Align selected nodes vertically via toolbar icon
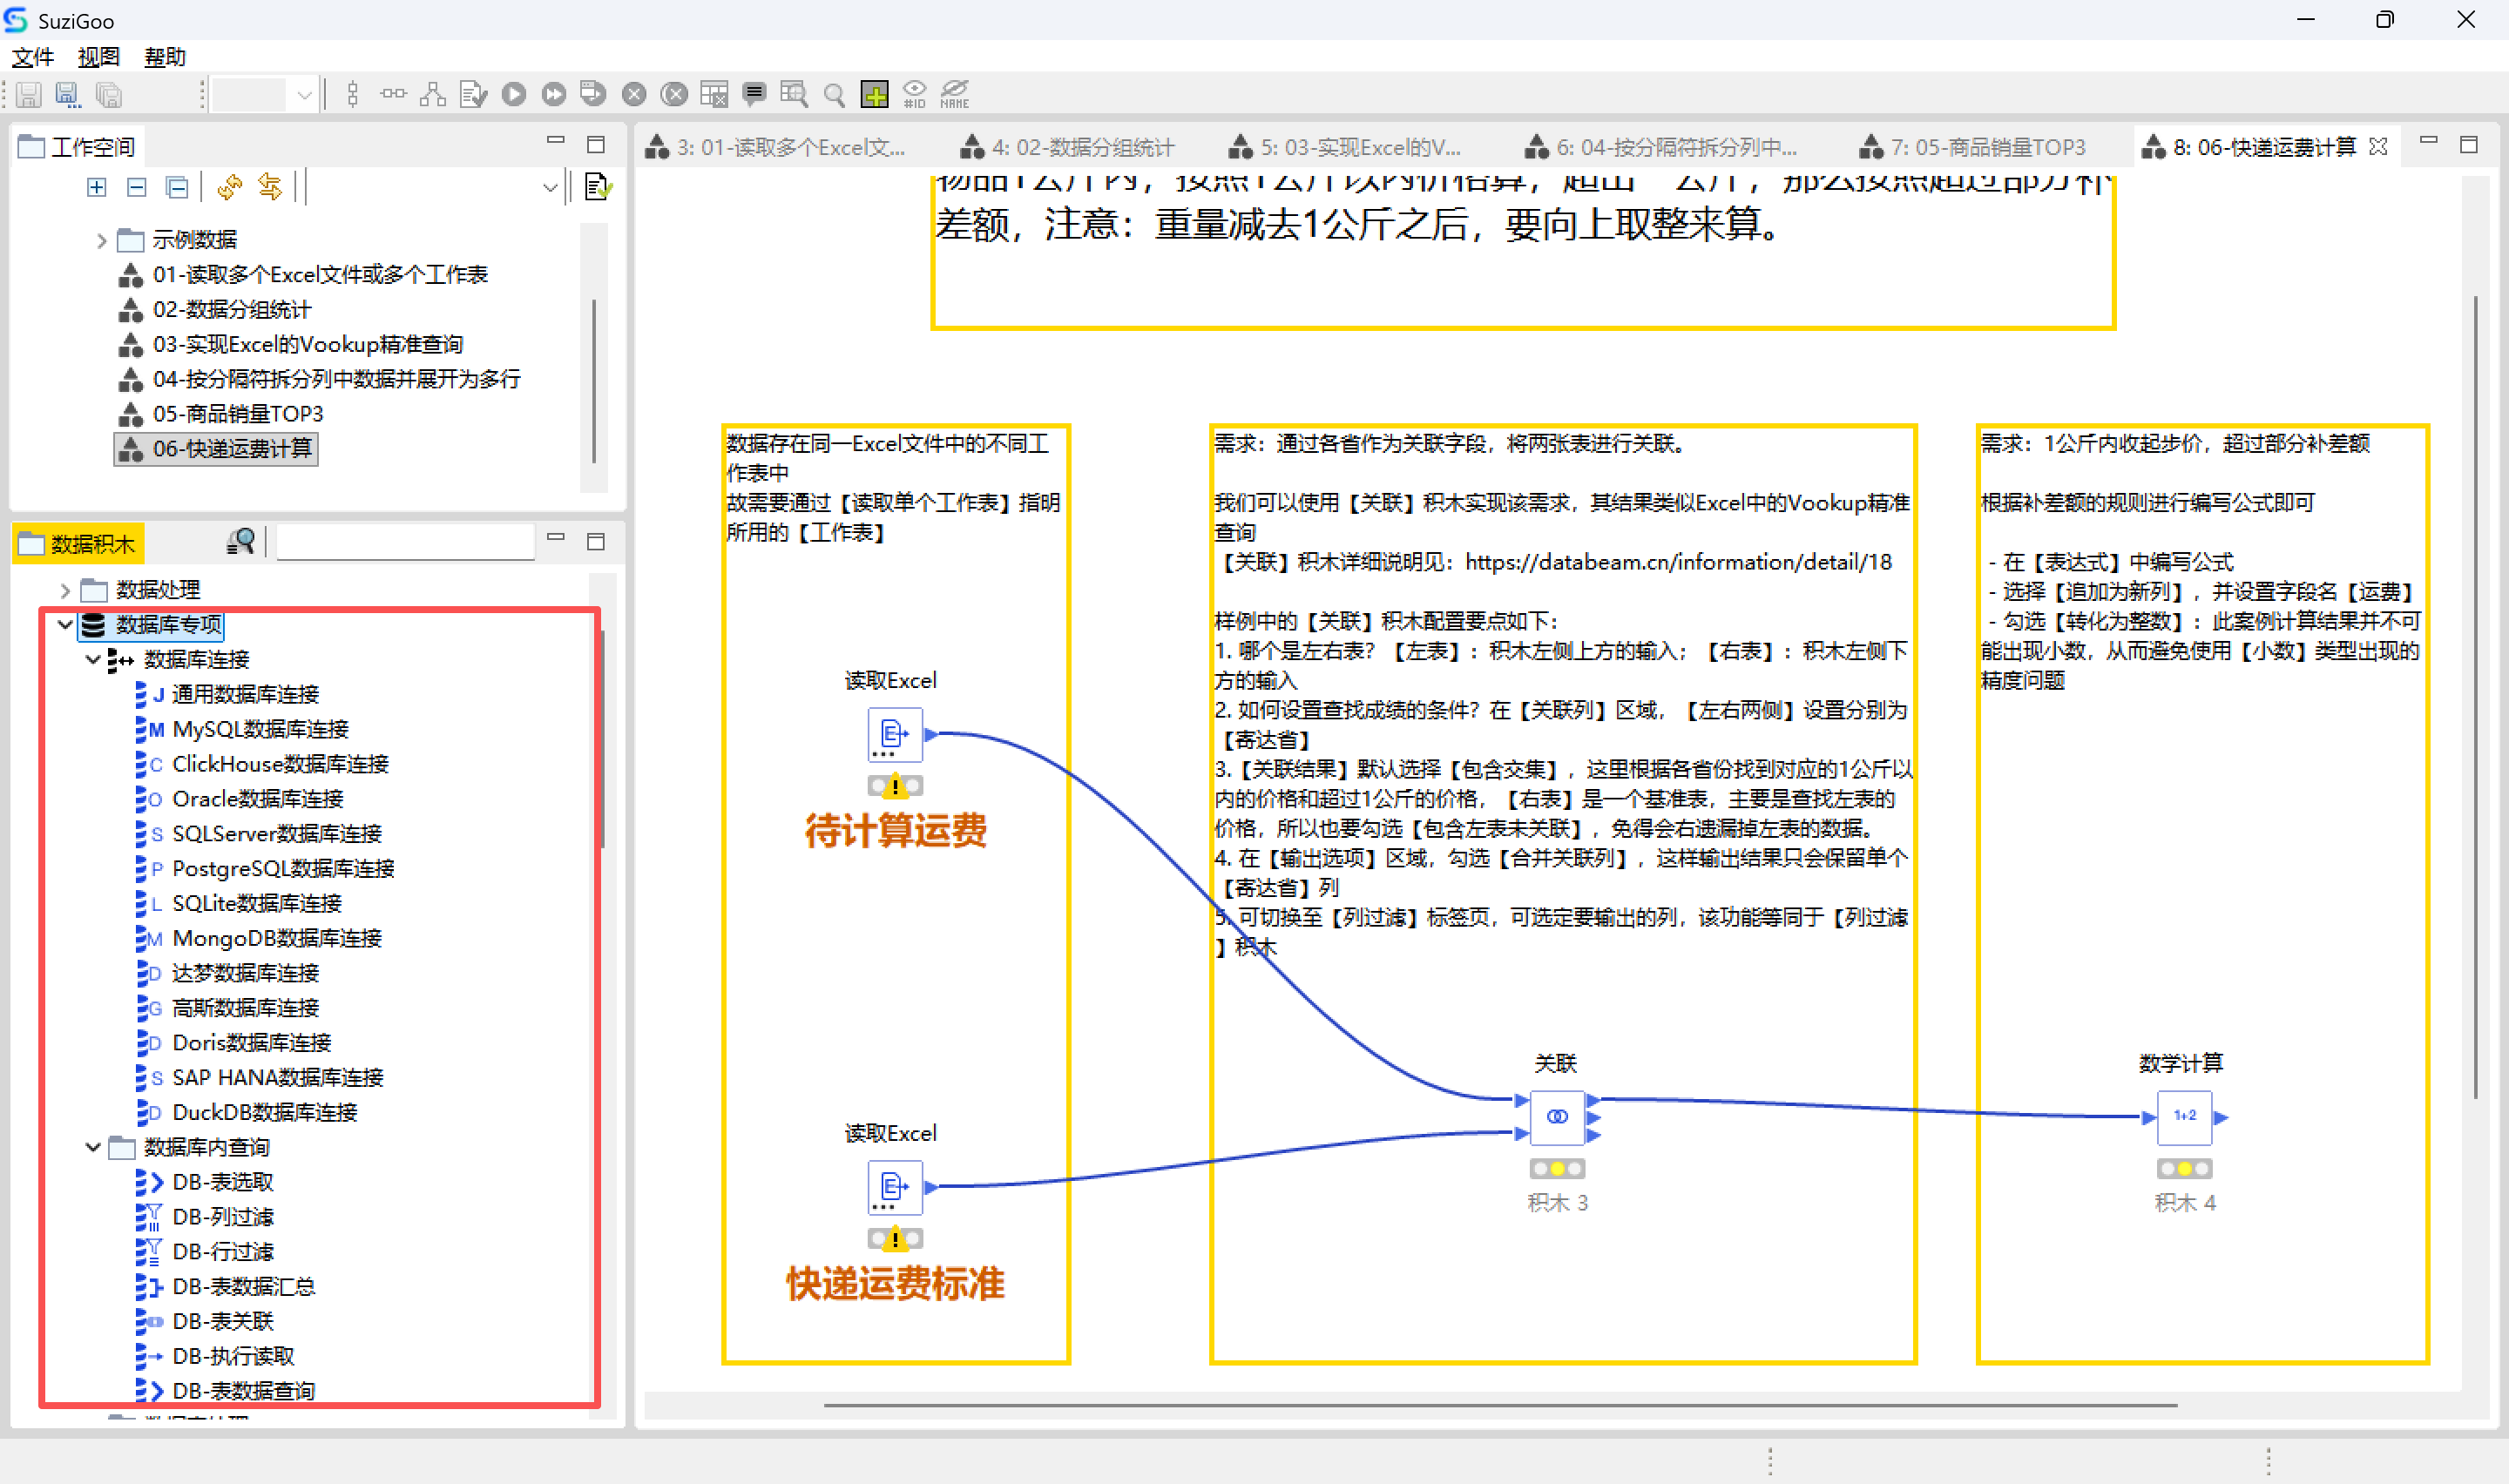This screenshot has width=2509, height=1484. 352,95
